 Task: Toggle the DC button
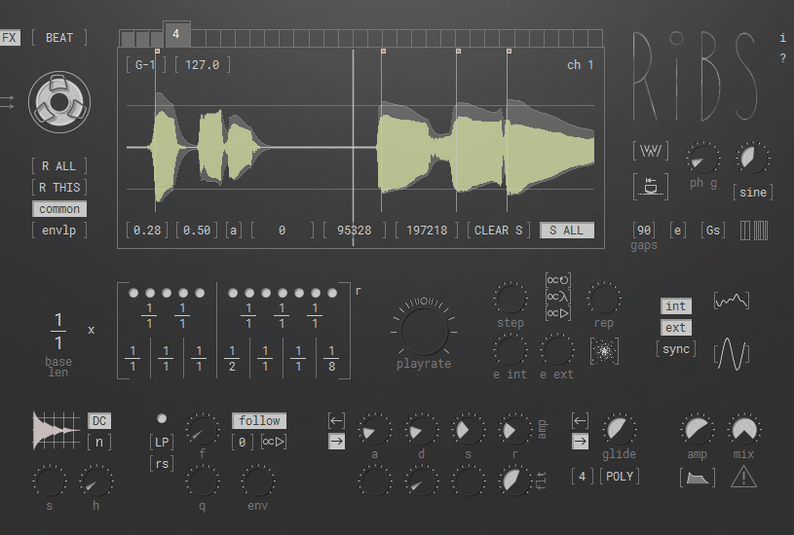[x=99, y=421]
